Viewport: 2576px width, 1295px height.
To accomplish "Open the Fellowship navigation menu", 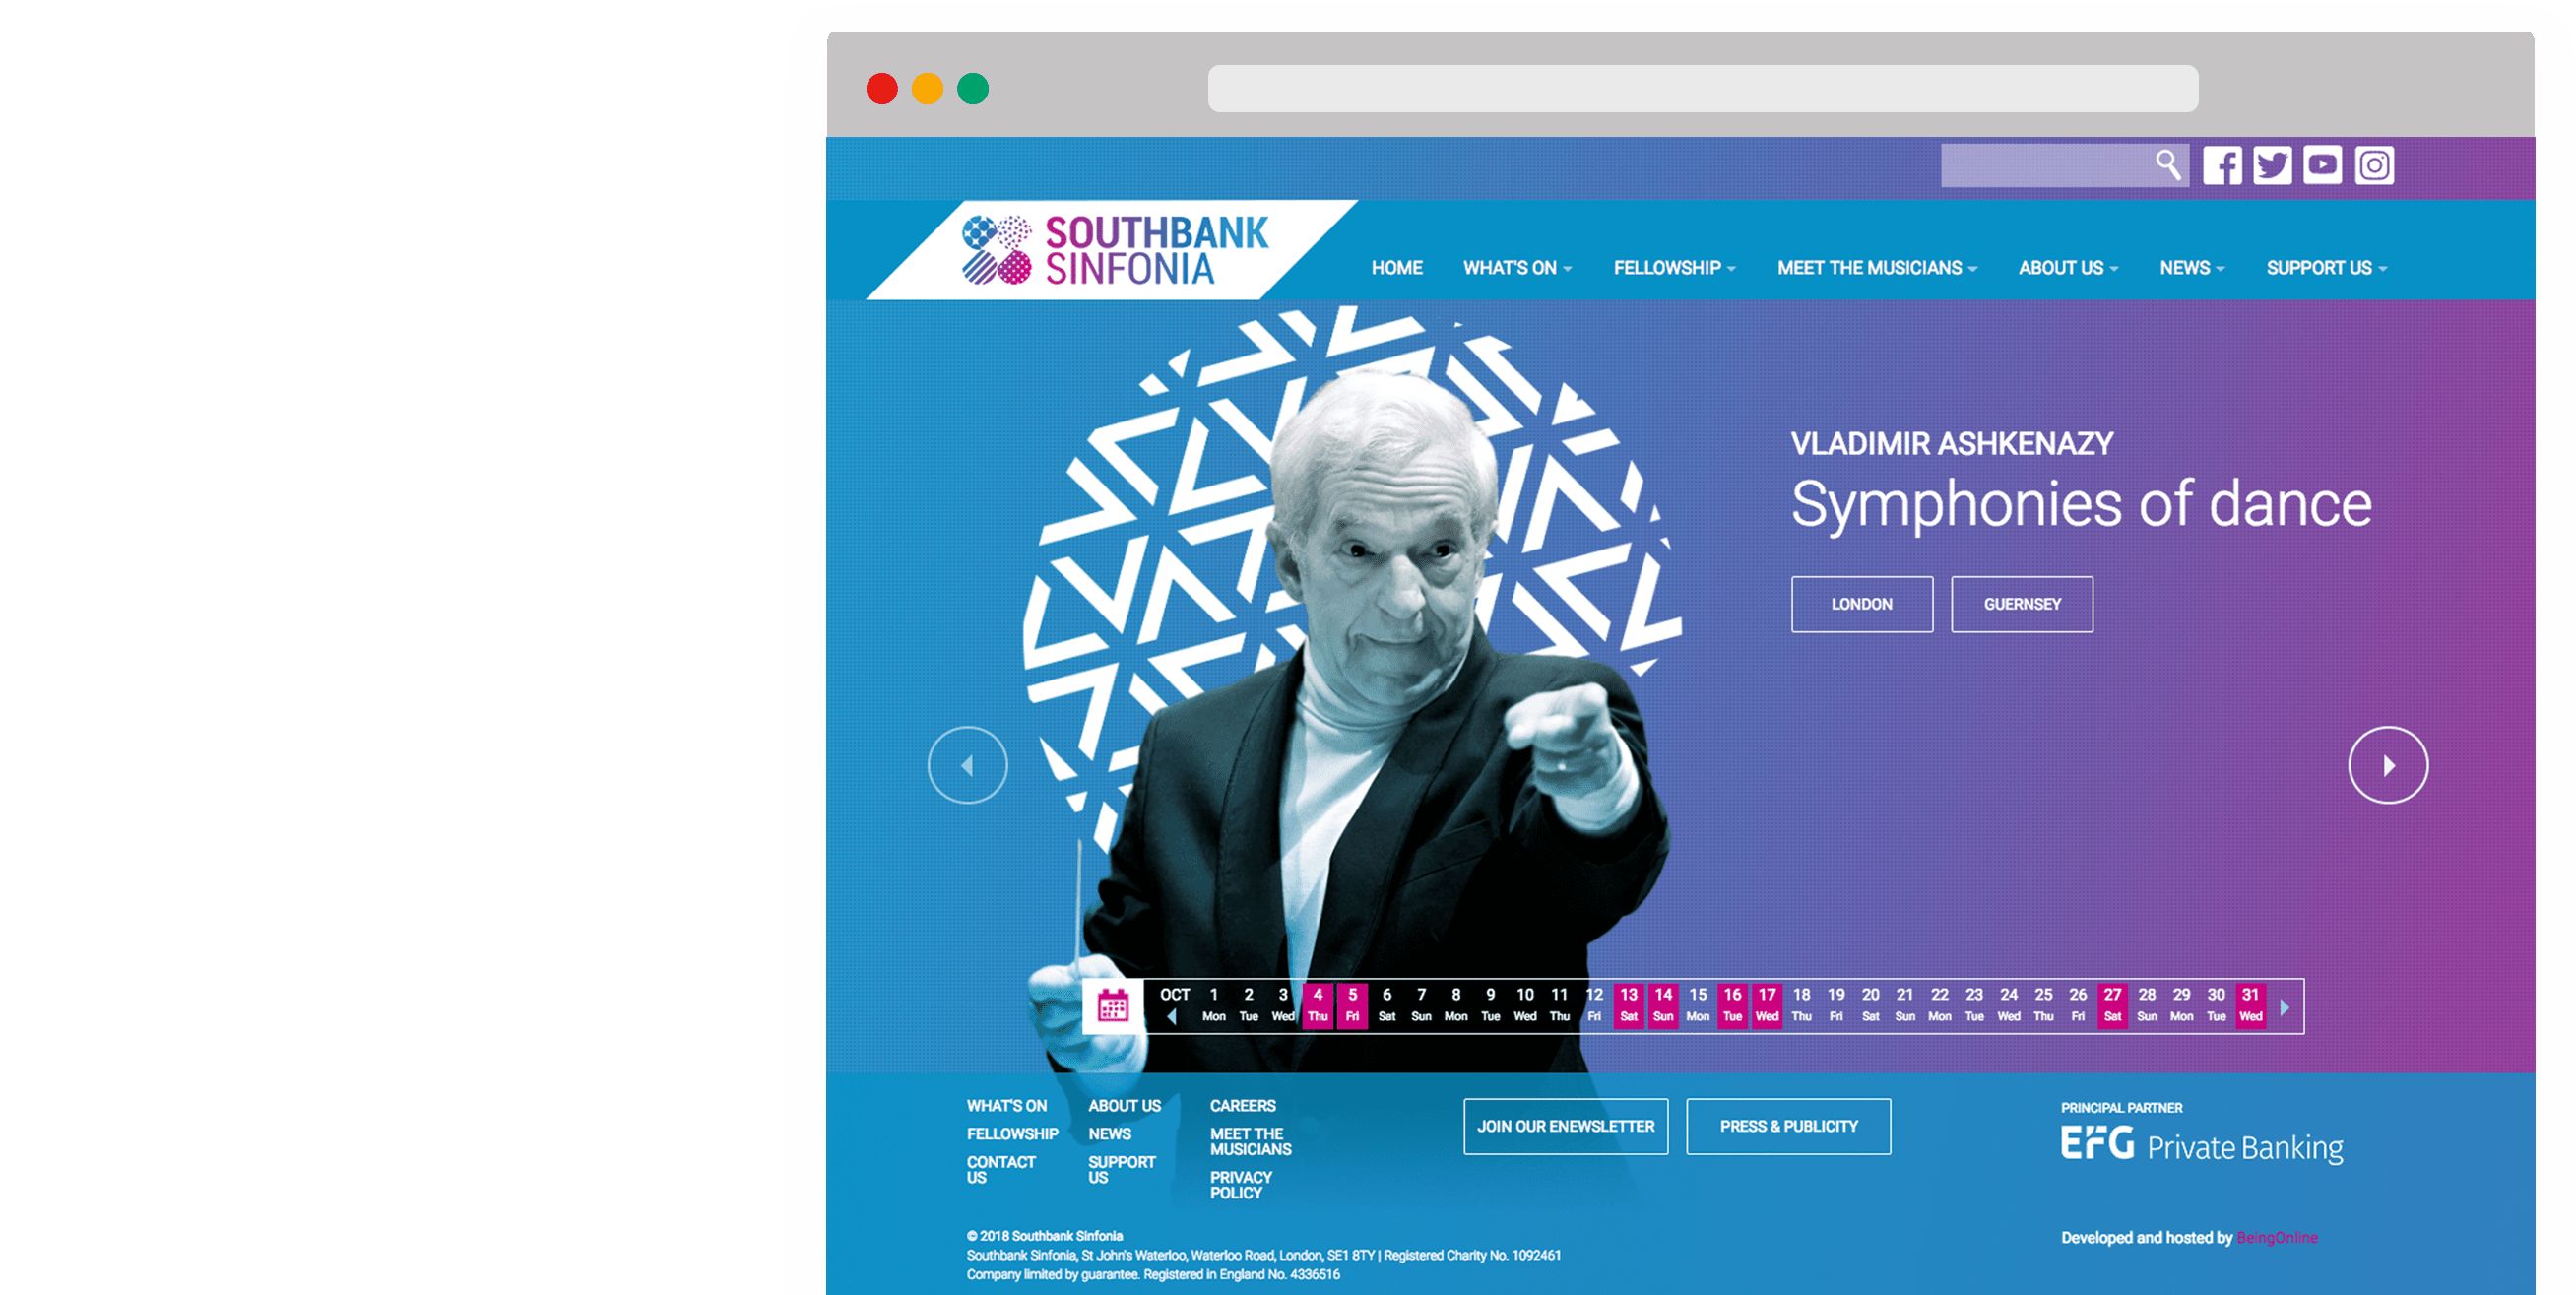I will (1674, 268).
